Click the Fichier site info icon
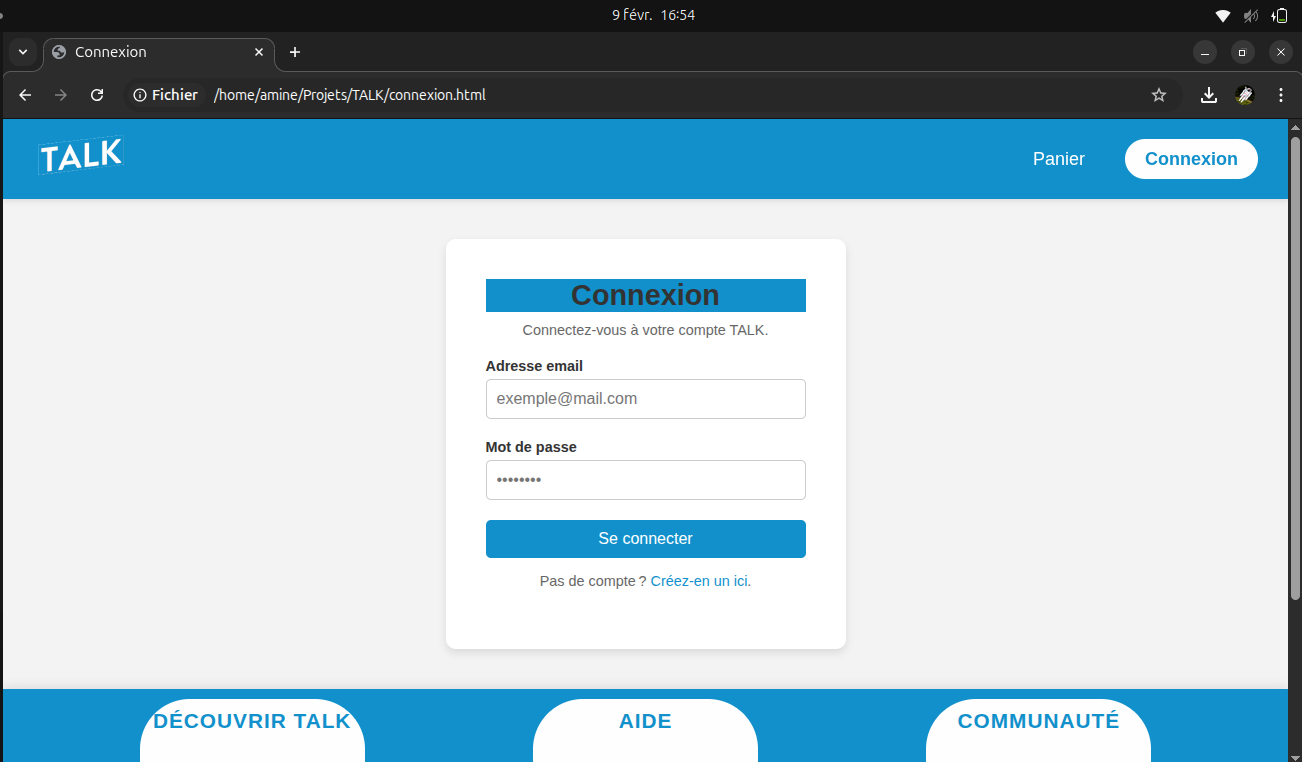 click(x=166, y=95)
